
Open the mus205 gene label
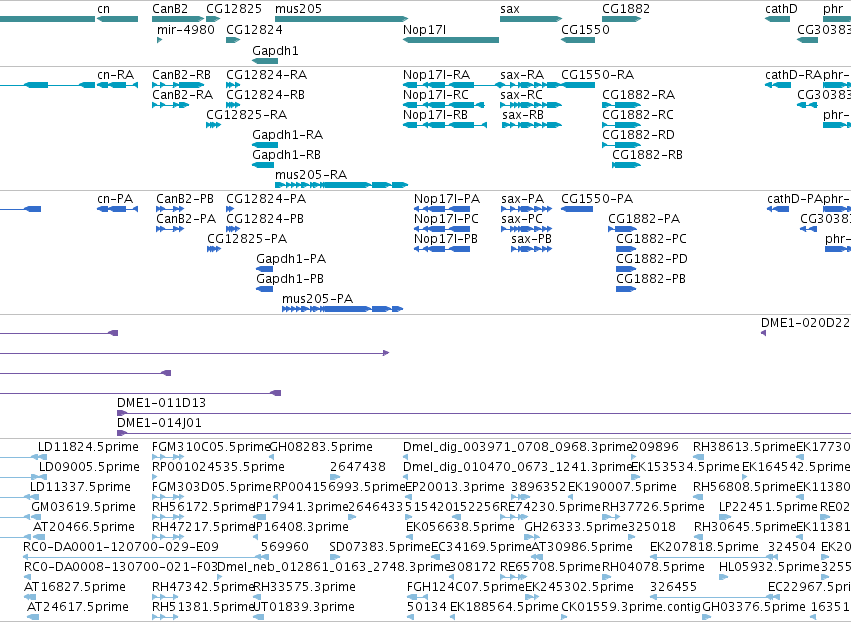pyautogui.click(x=298, y=9)
